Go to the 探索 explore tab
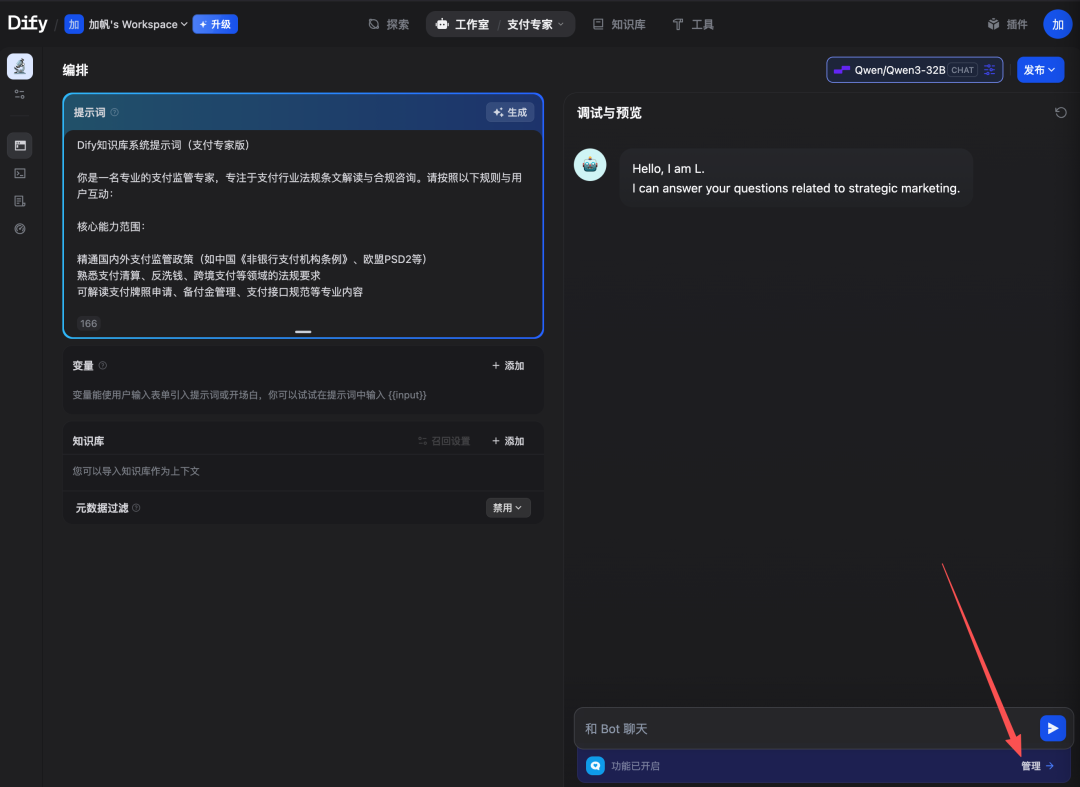This screenshot has width=1080, height=787. pyautogui.click(x=389, y=24)
